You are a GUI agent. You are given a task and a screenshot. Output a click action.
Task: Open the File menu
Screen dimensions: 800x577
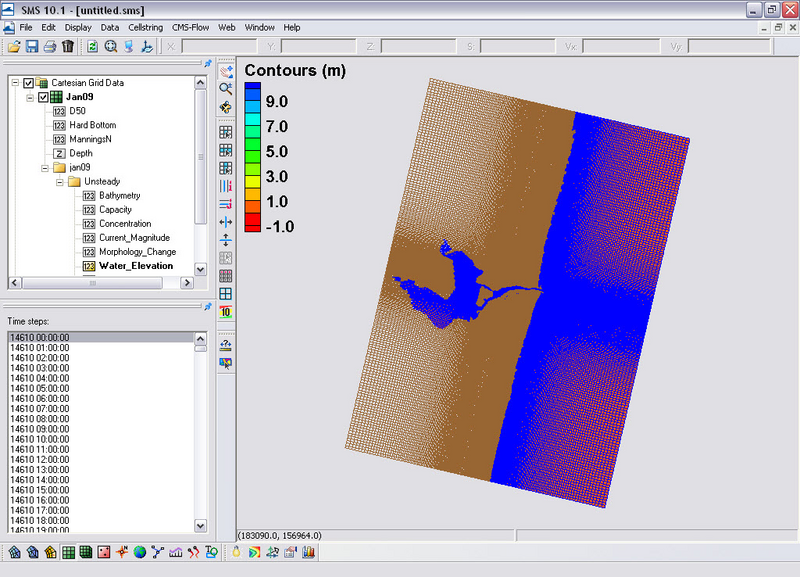tap(26, 28)
